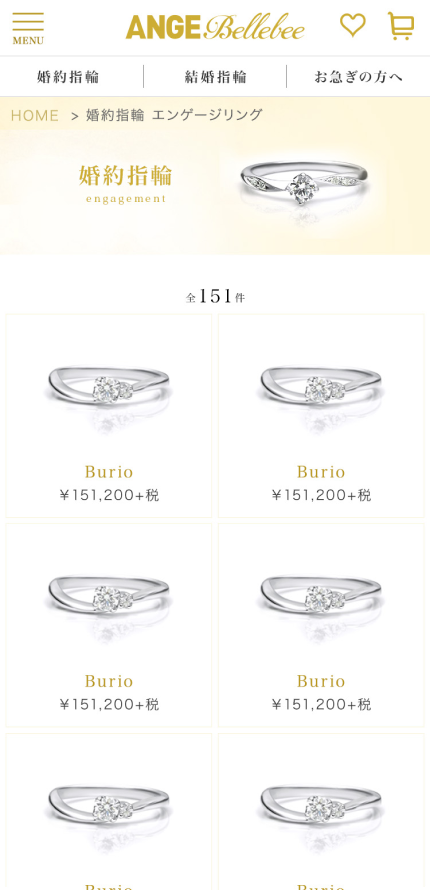Select the 婚約指輪 tab
Viewport: 430px width, 890px height.
(69, 77)
